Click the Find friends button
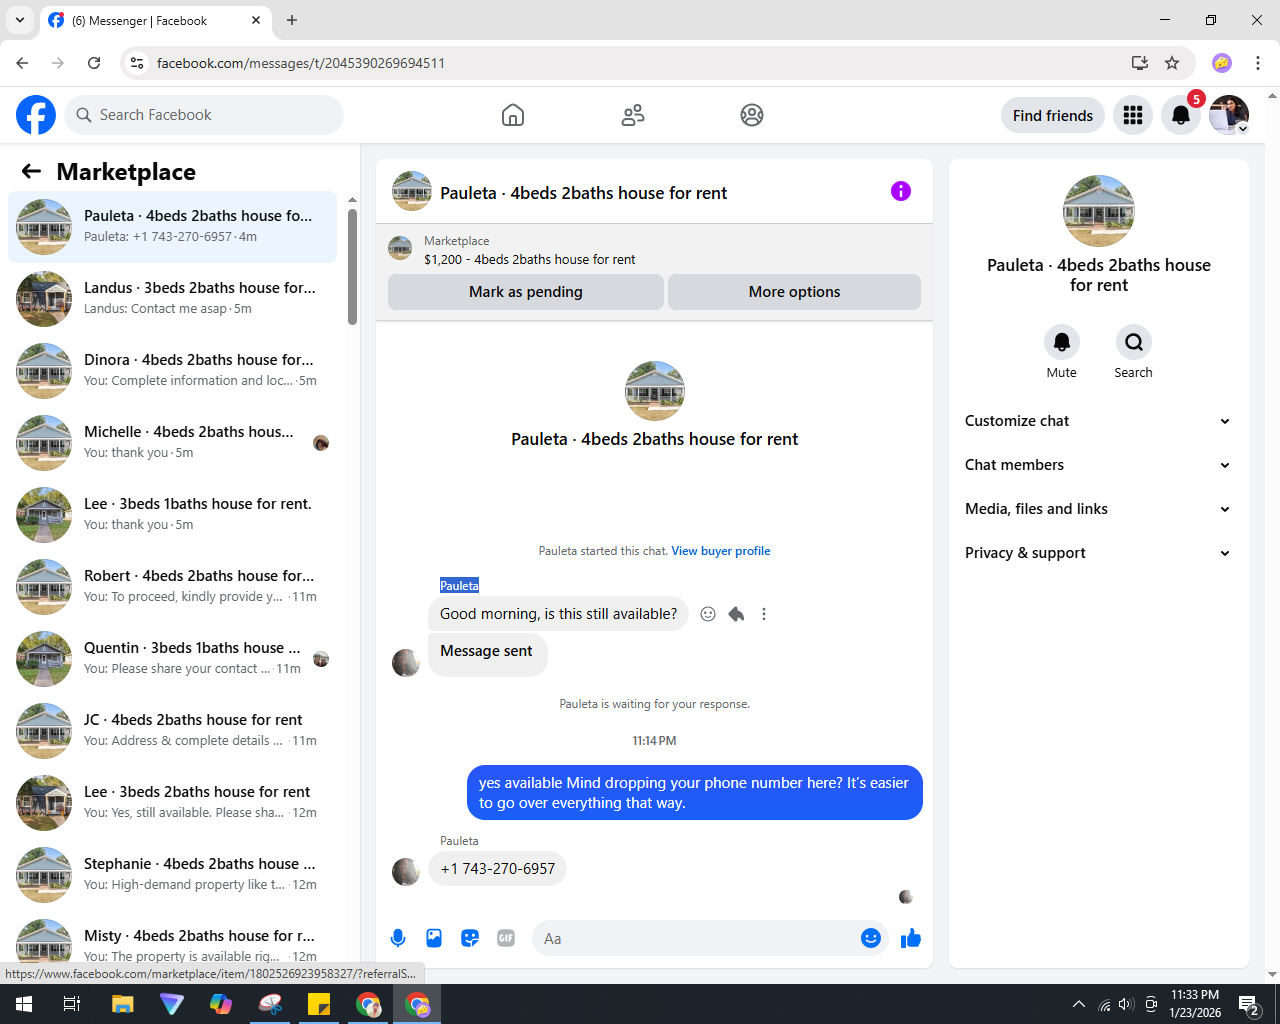The height and width of the screenshot is (1024, 1280). tap(1053, 115)
